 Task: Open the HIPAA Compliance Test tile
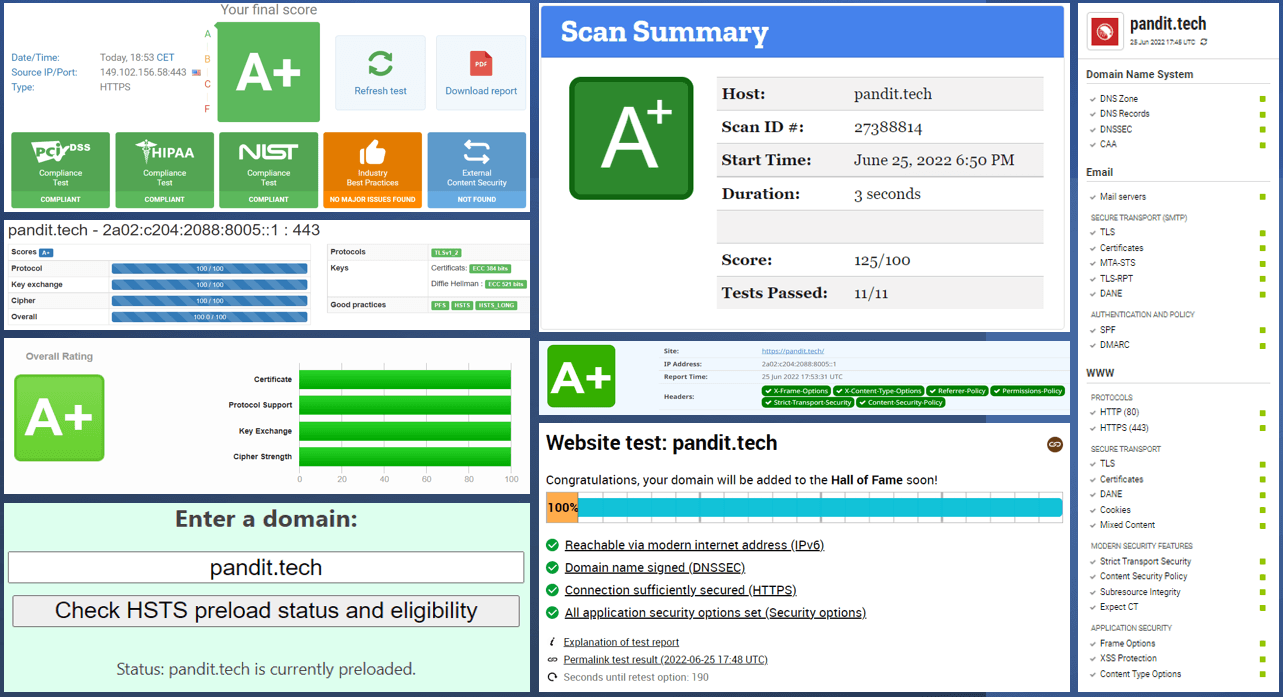tap(165, 169)
